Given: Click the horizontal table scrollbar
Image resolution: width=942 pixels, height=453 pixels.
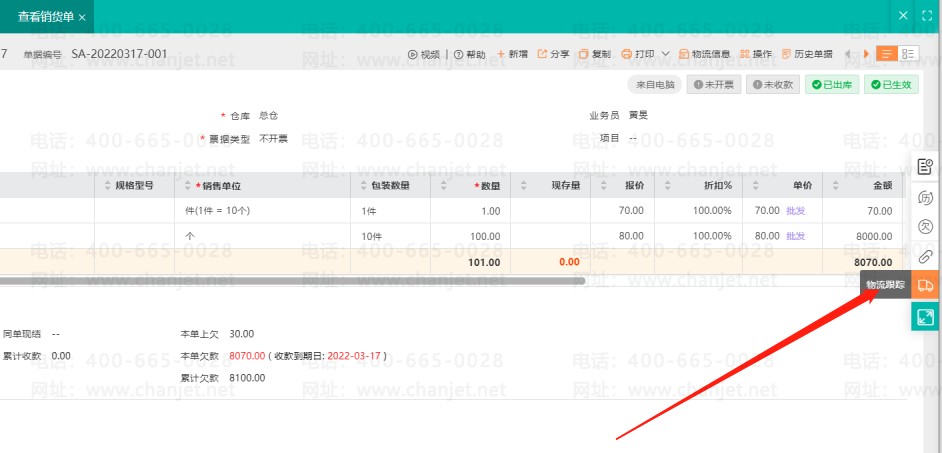Looking at the screenshot, I should tap(293, 280).
